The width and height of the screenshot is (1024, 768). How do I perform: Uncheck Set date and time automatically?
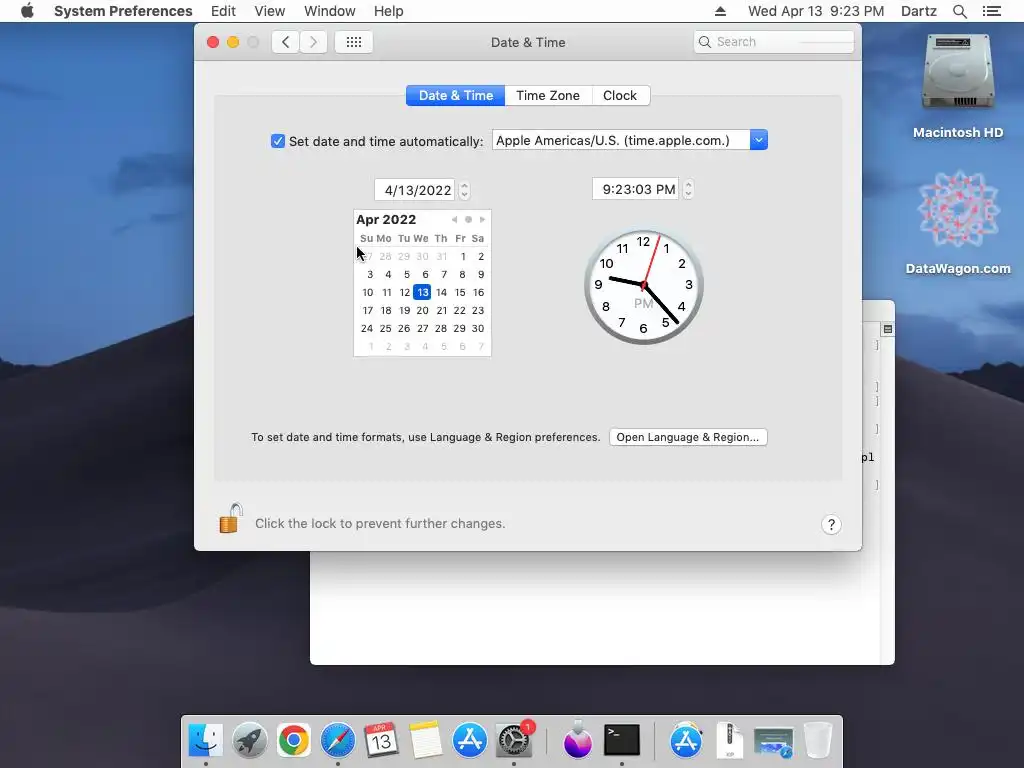point(278,141)
